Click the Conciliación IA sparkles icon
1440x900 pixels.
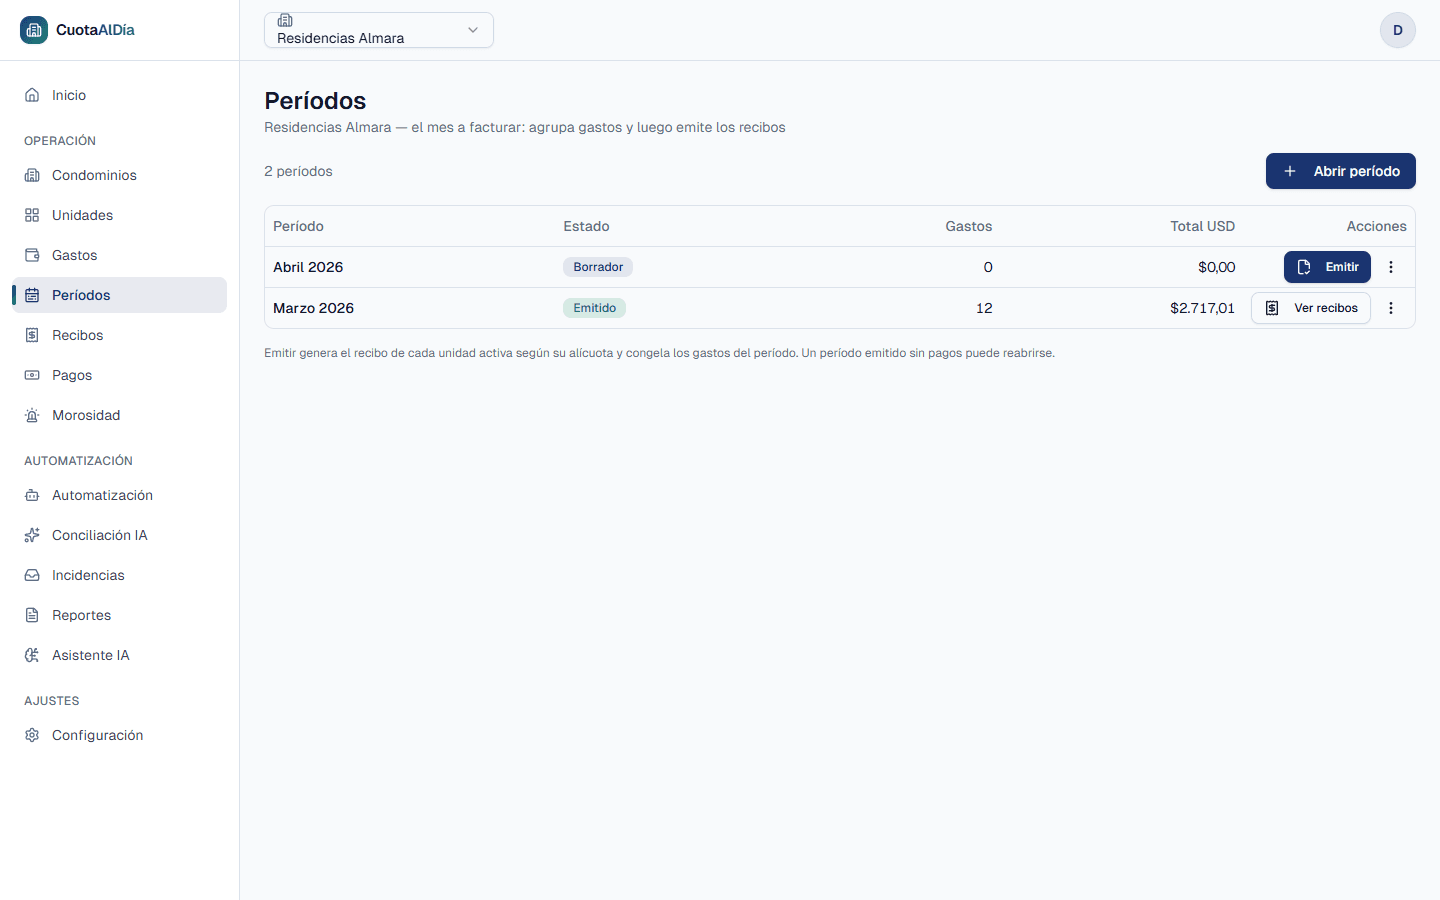coord(32,535)
